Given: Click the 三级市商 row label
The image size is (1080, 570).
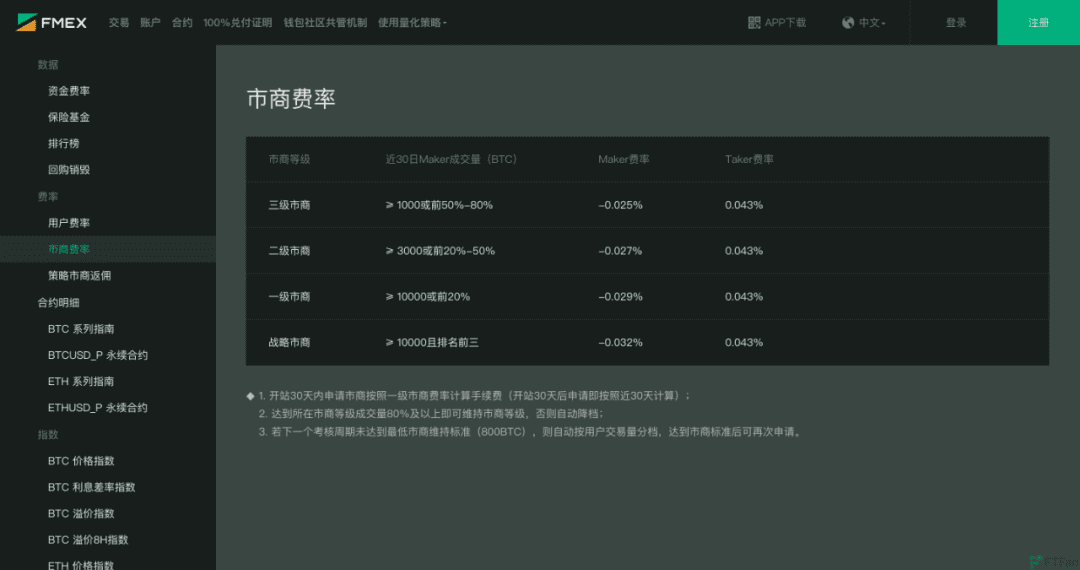Looking at the screenshot, I should pos(289,205).
